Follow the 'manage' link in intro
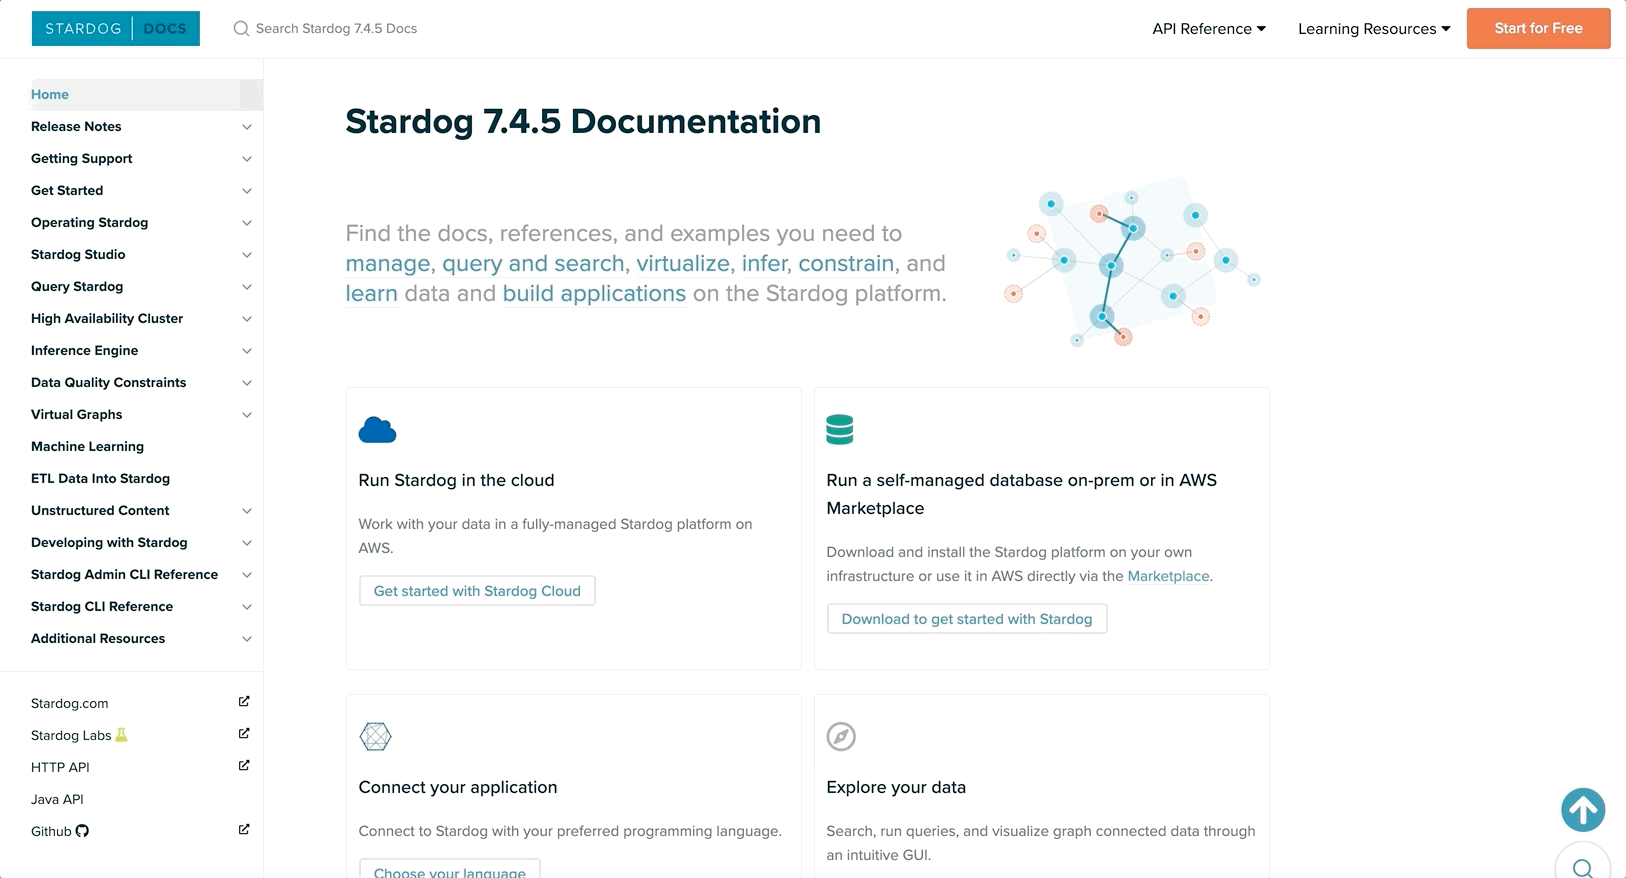 (388, 263)
